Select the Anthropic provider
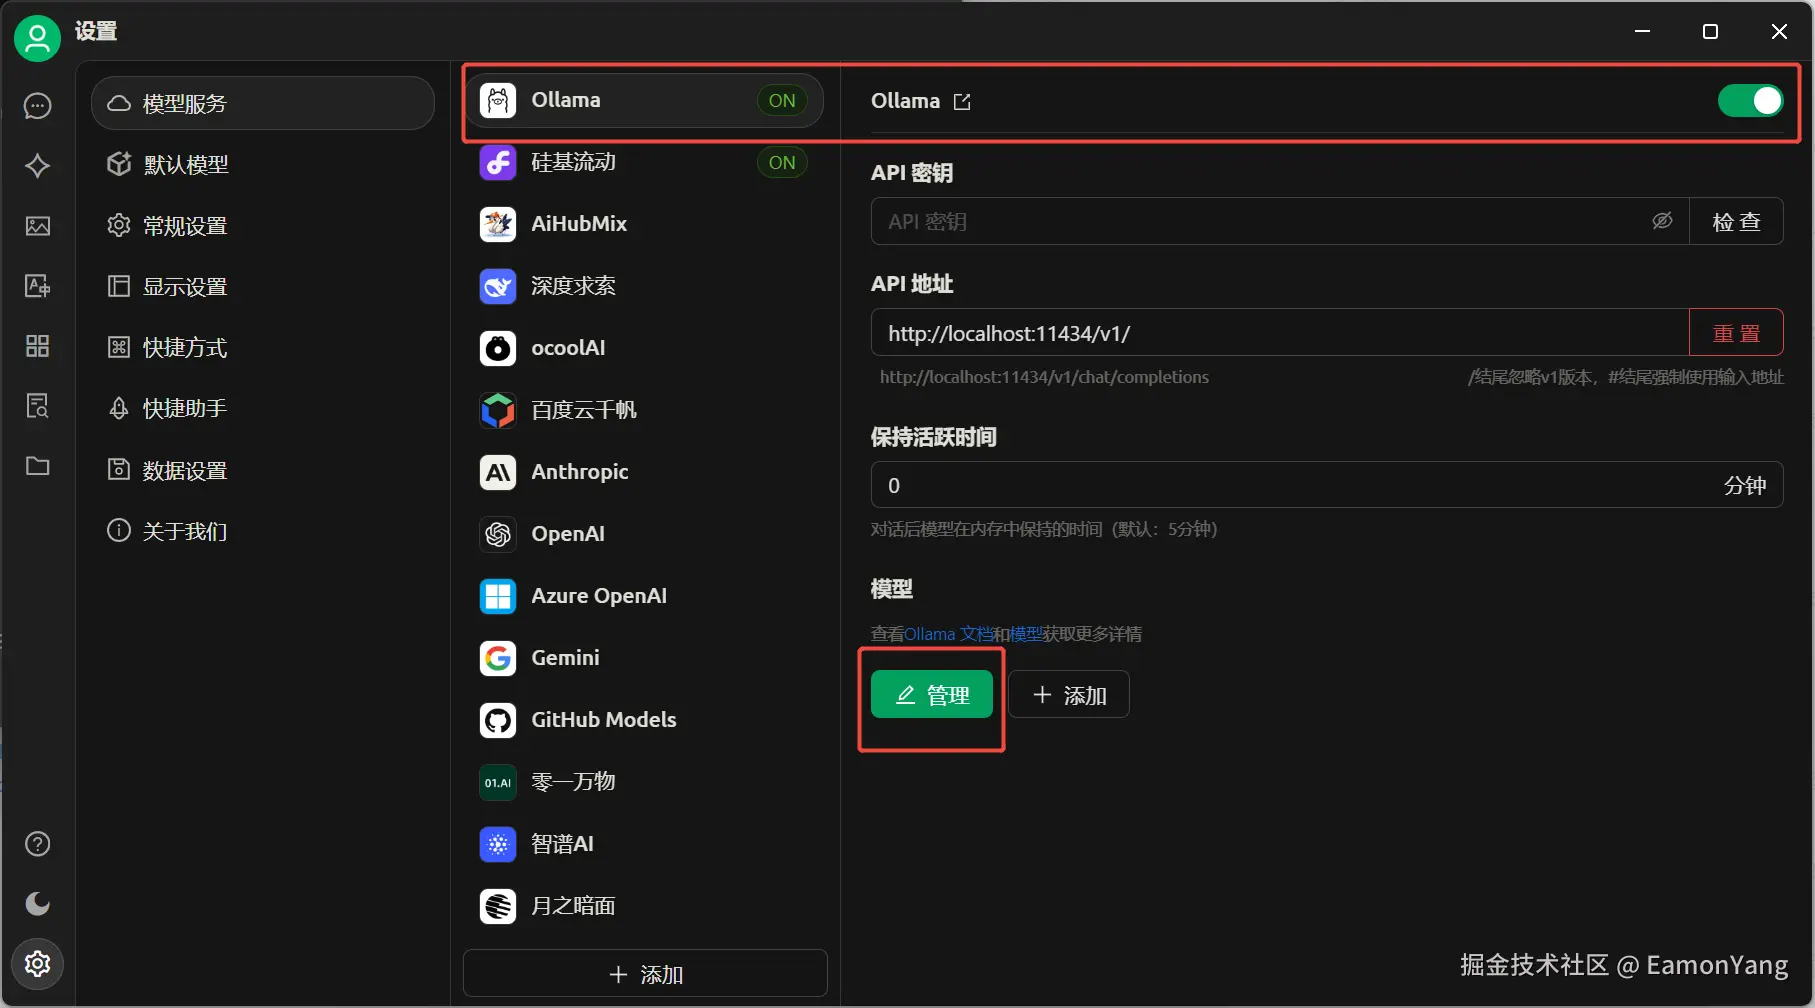This screenshot has width=1815, height=1008. coord(645,472)
